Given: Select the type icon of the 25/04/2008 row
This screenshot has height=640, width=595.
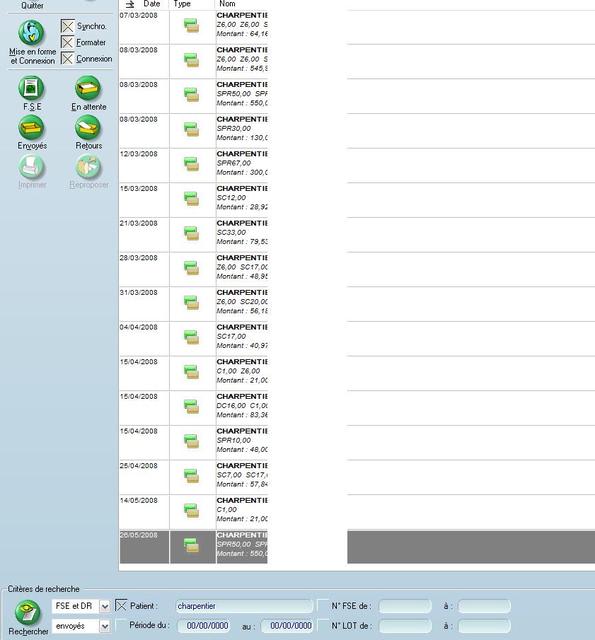Looking at the screenshot, I should tap(191, 476).
